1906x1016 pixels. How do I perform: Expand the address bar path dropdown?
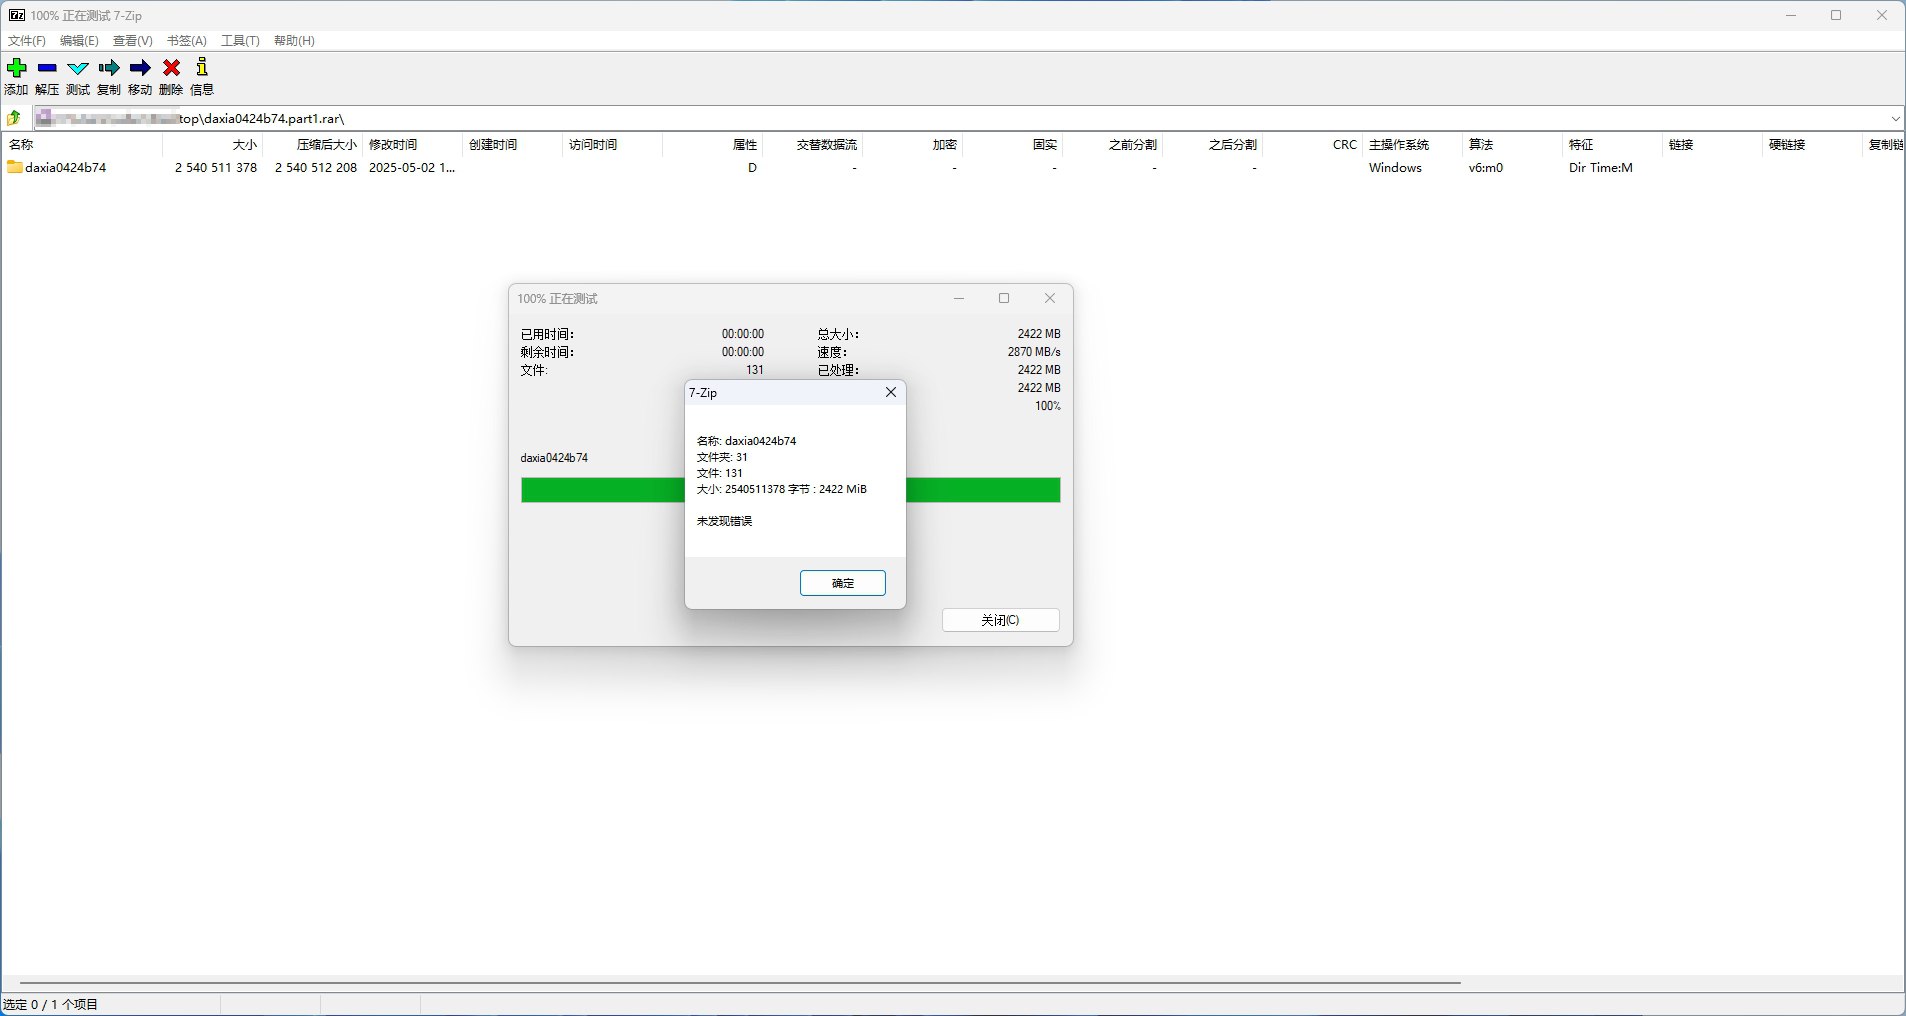pos(1895,118)
